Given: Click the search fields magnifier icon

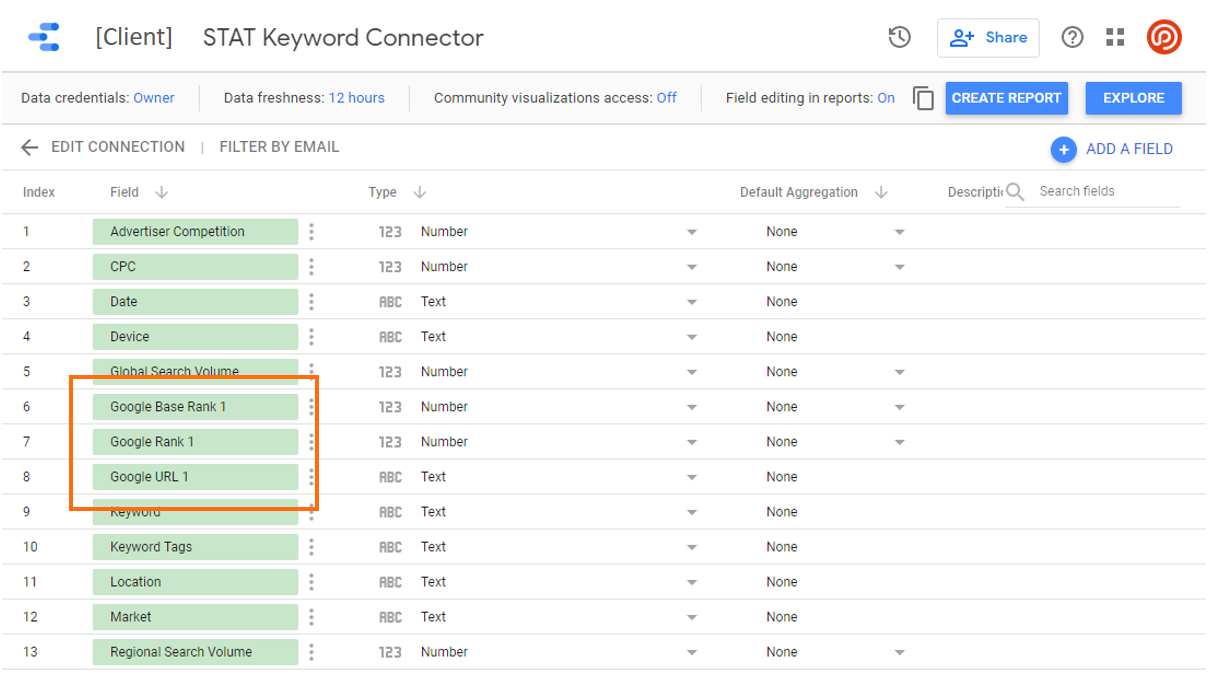Looking at the screenshot, I should [x=1015, y=192].
